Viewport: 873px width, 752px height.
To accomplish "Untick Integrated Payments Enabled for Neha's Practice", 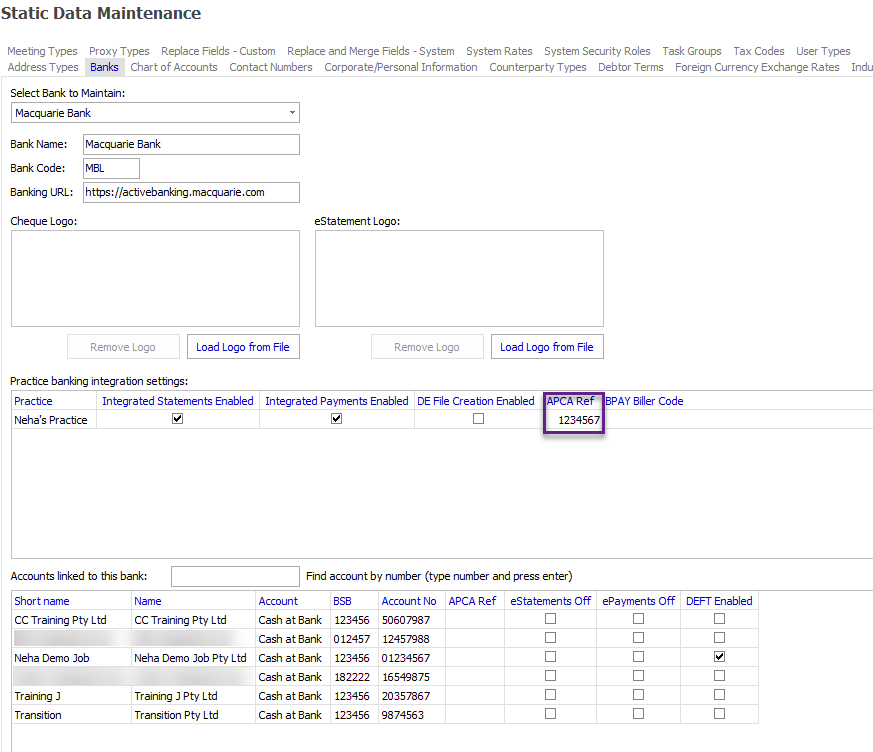I will [336, 419].
